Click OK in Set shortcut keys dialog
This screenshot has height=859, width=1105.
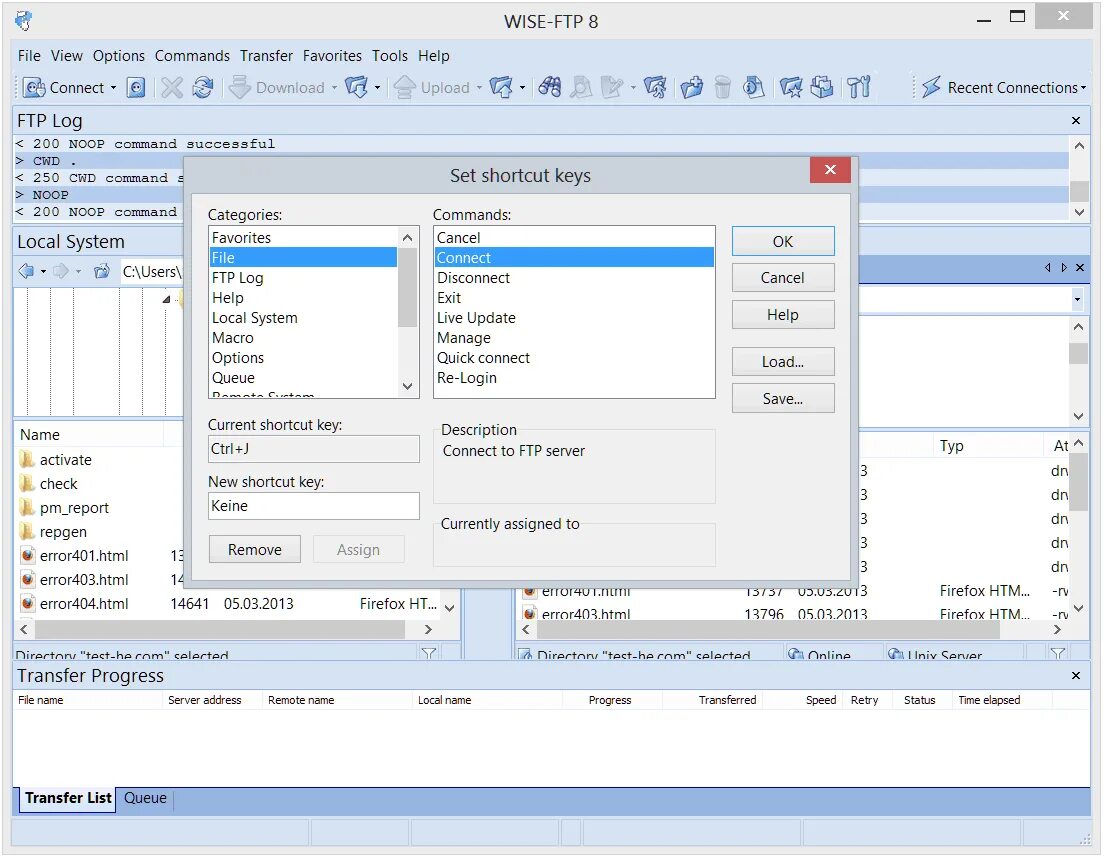click(783, 242)
